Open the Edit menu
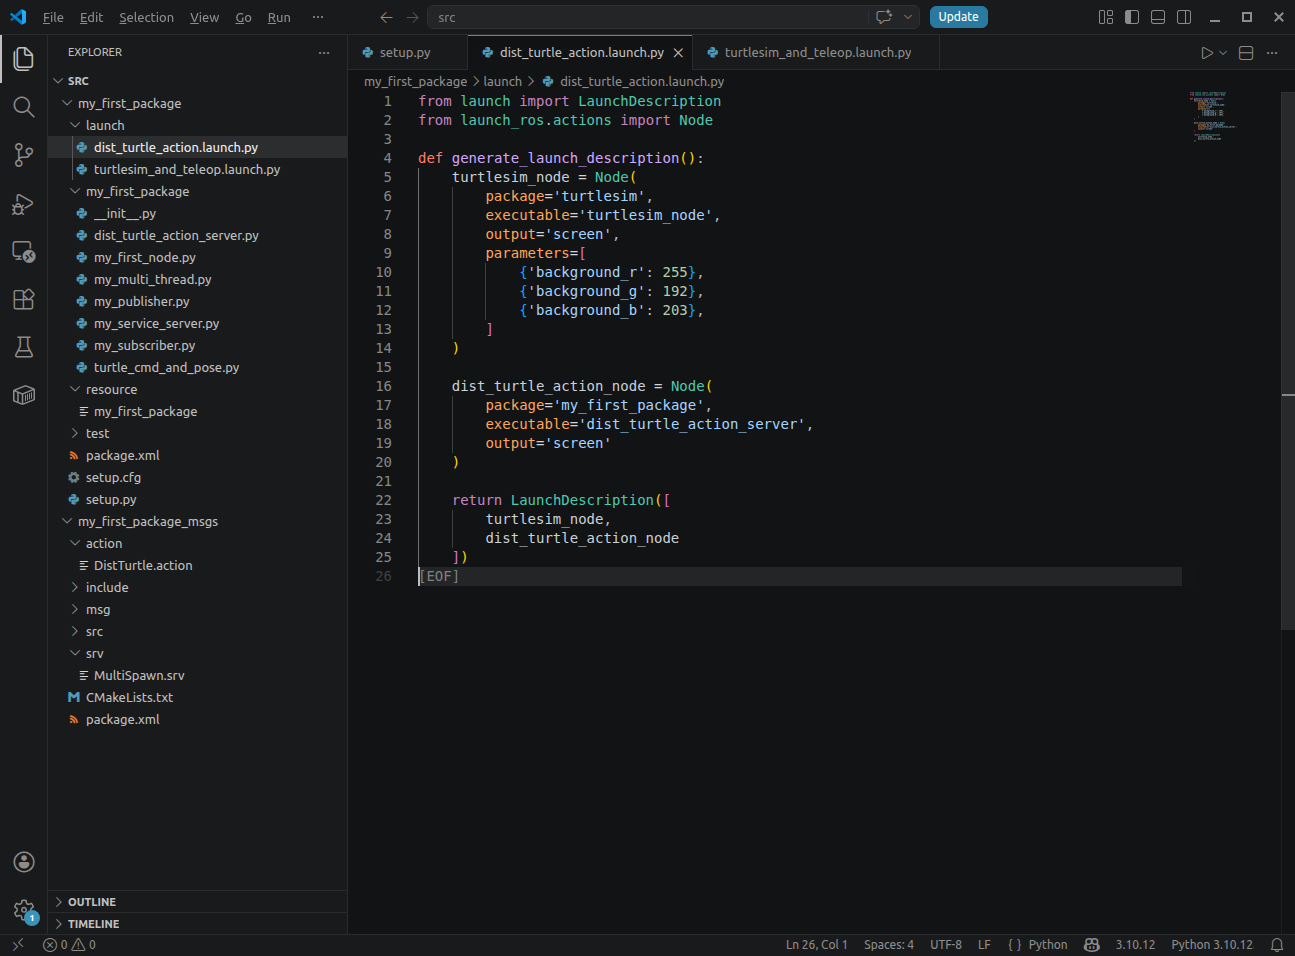Viewport: 1295px width, 956px height. tap(91, 17)
